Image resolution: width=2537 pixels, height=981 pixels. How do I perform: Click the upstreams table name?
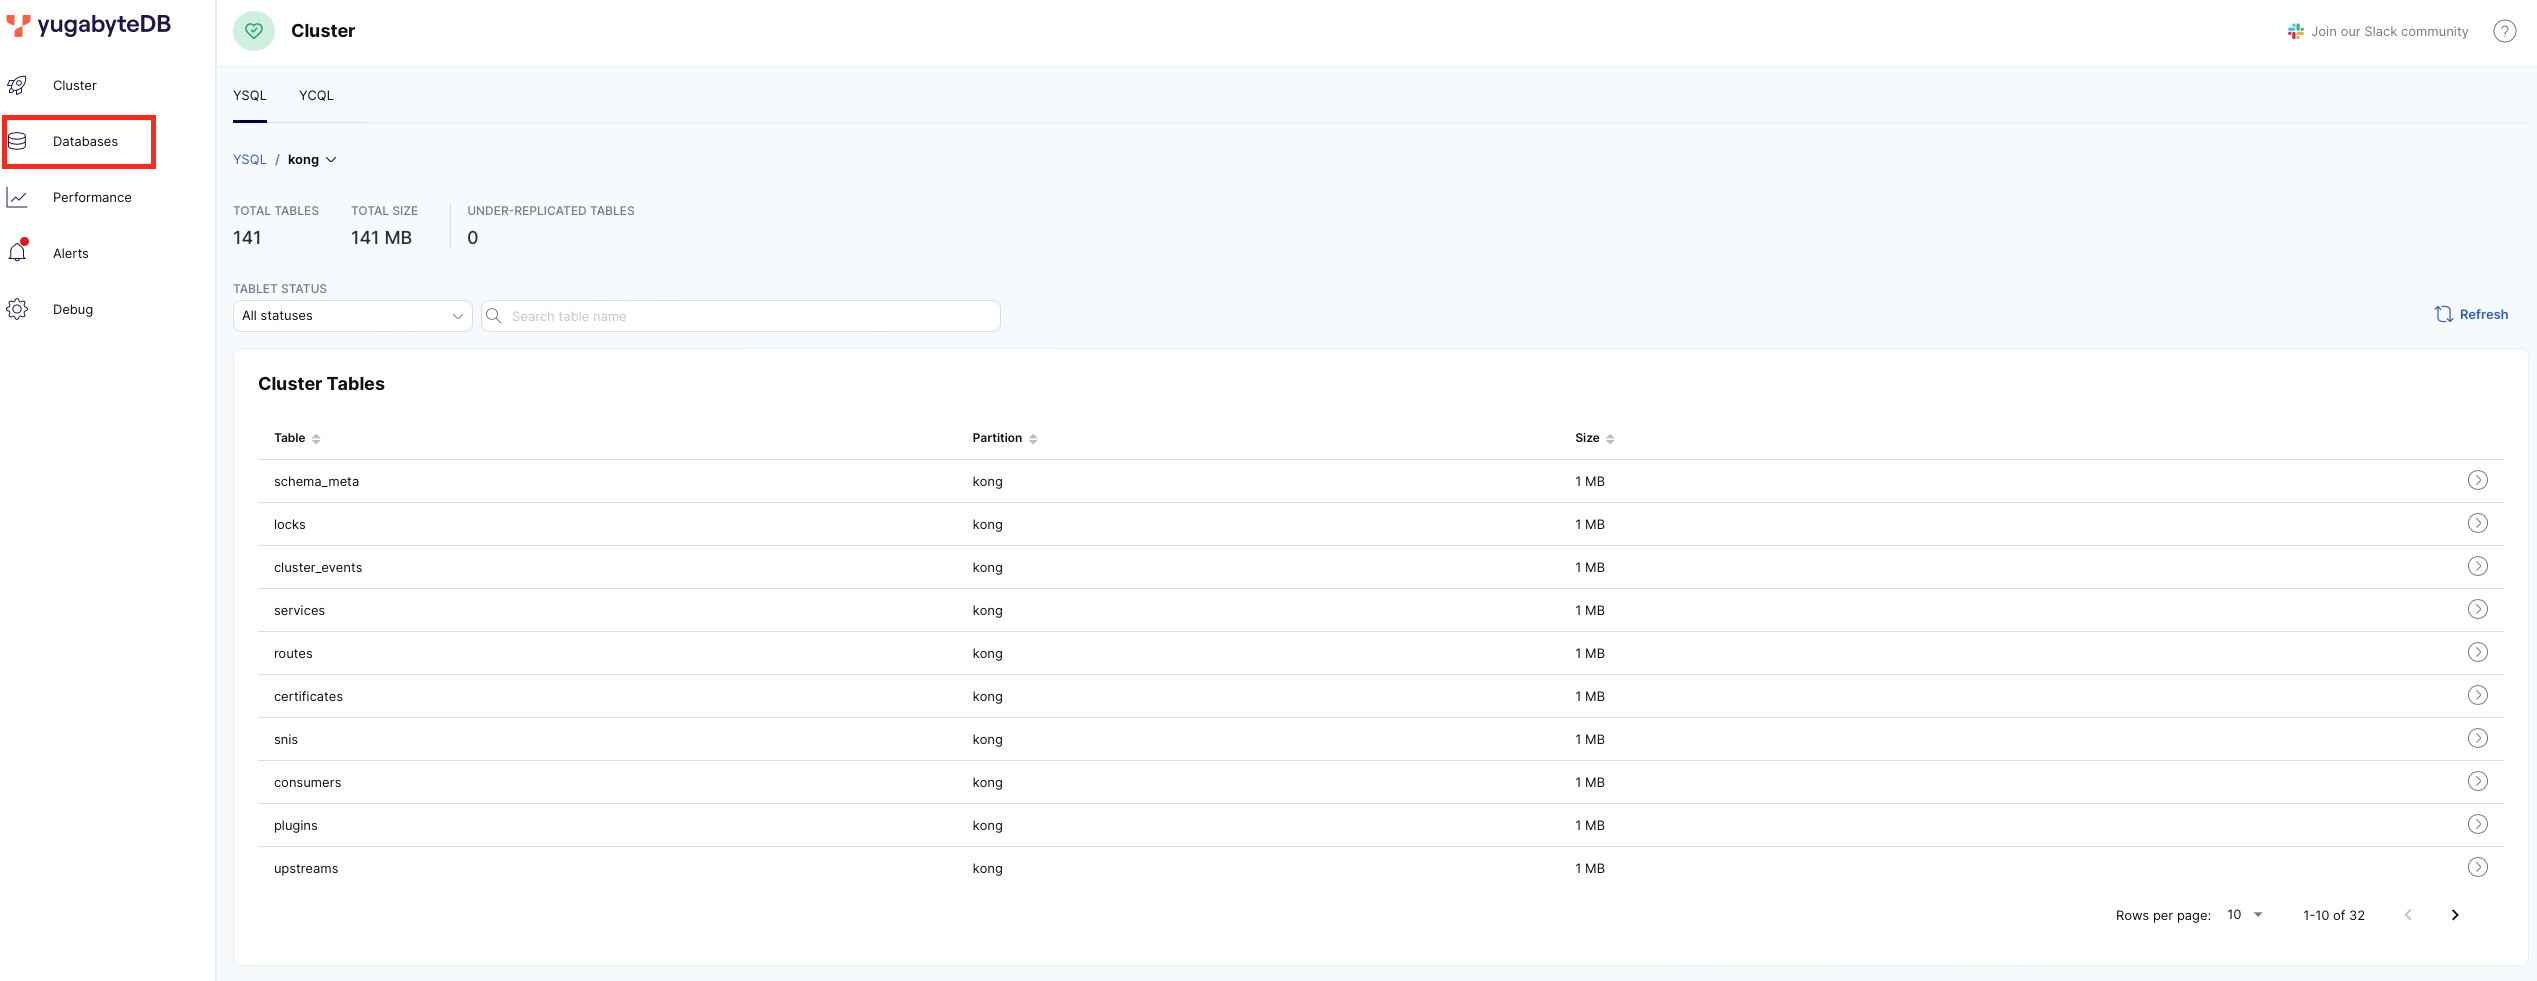coord(306,869)
